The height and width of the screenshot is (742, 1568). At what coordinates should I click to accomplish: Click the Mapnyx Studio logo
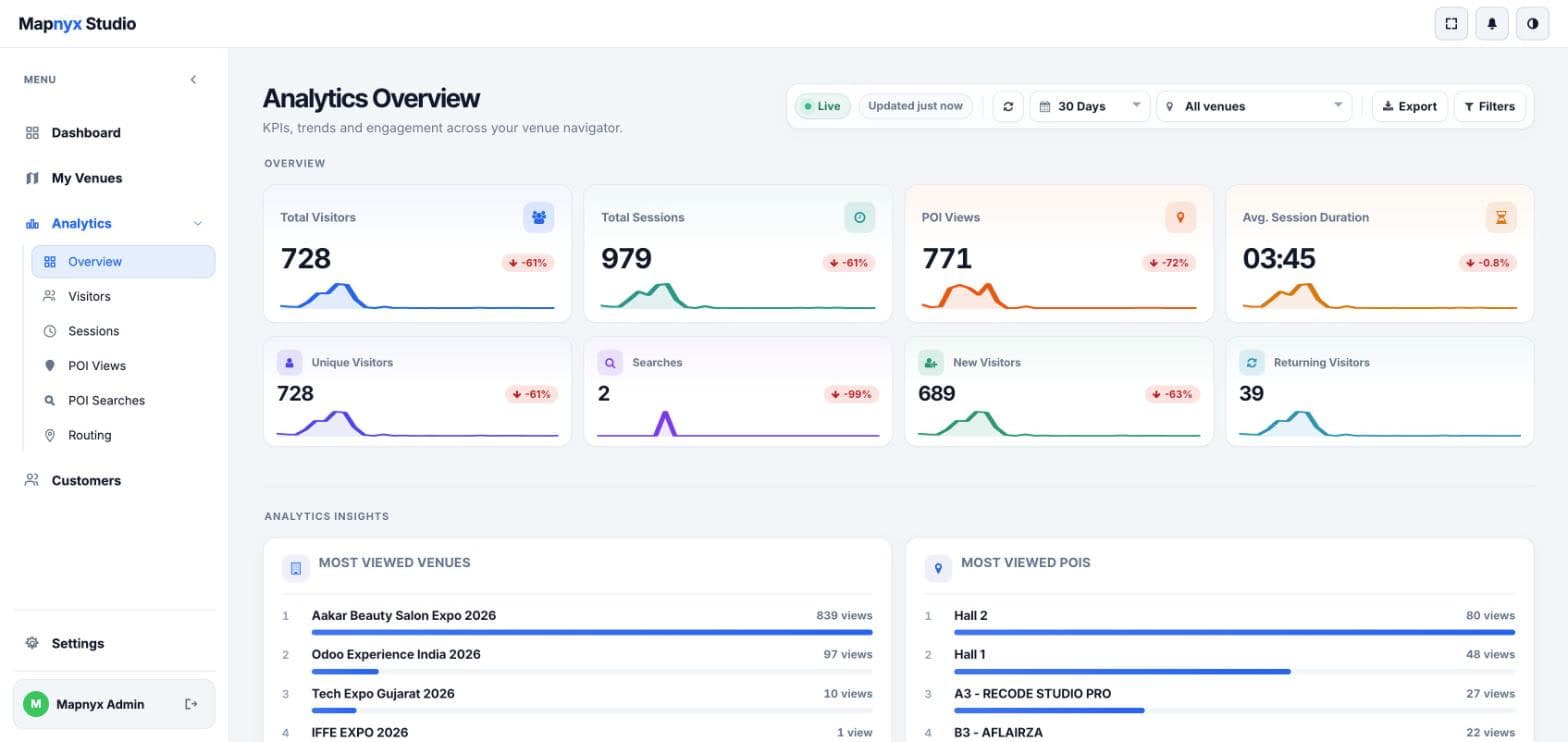coord(77,24)
